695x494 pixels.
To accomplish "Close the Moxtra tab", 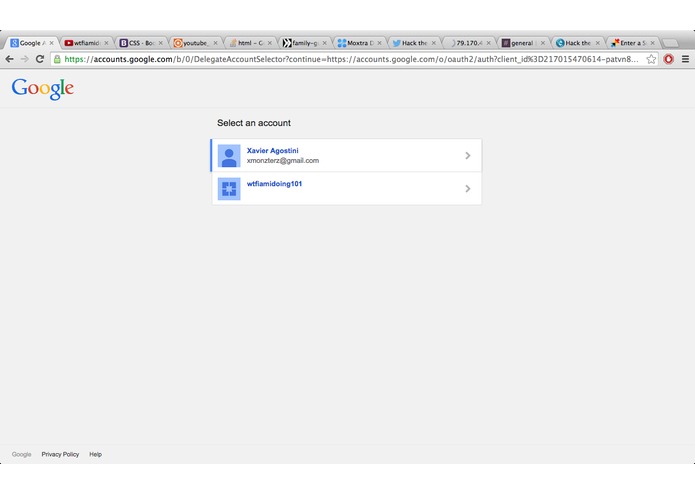I will click(x=379, y=43).
